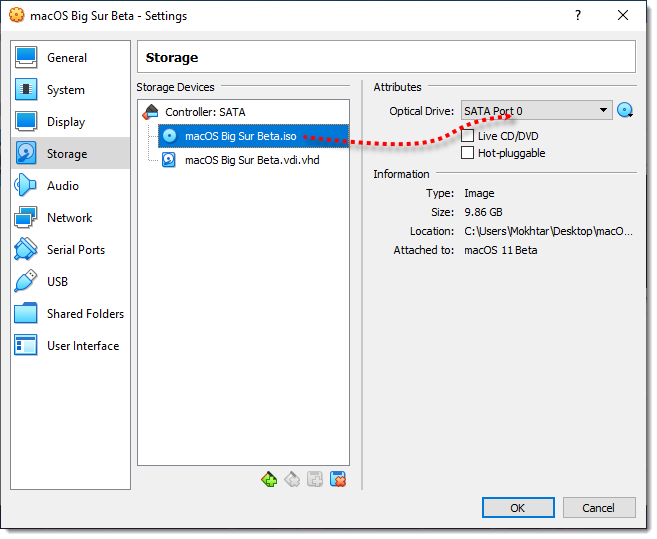
Task: Open Shared Folders settings
Action: (x=70, y=314)
